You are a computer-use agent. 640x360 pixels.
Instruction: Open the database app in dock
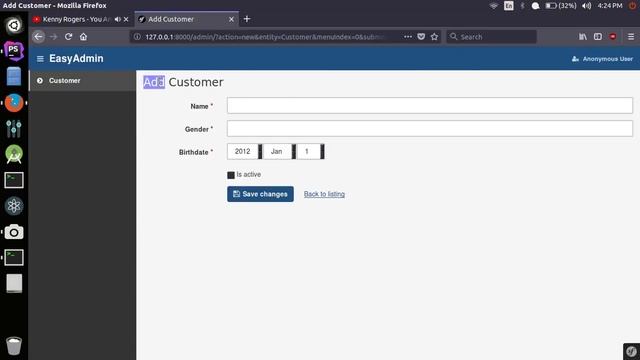(x=14, y=77)
